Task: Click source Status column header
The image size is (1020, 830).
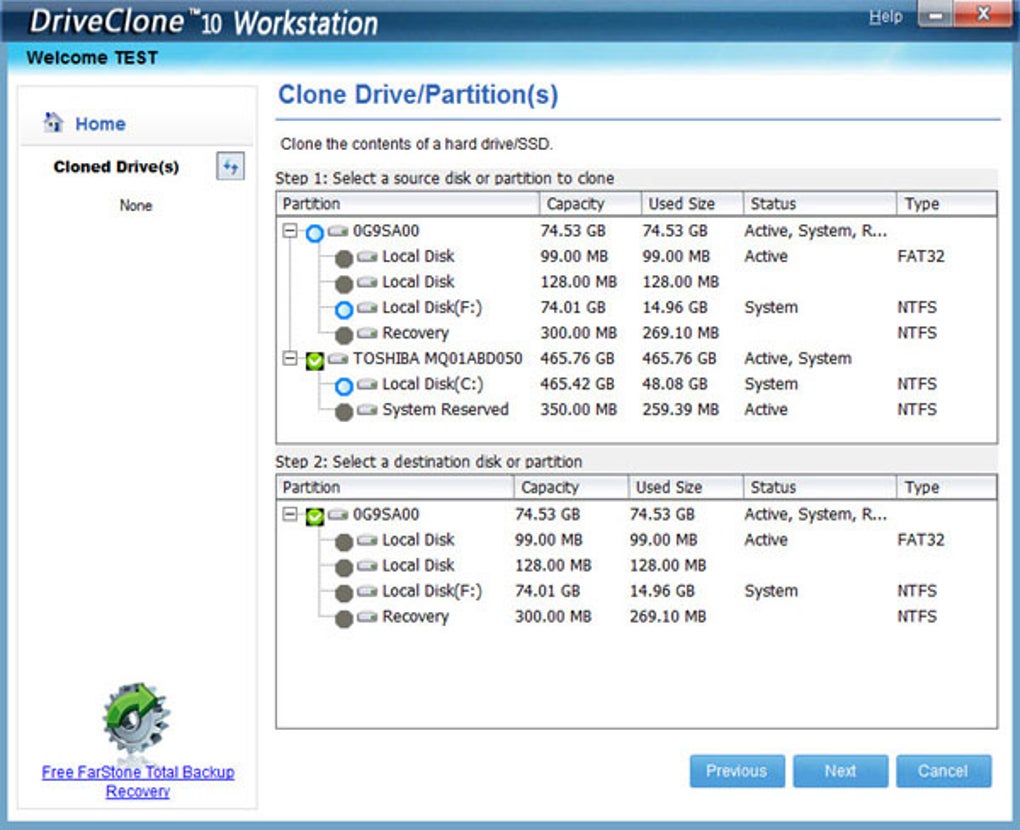Action: coord(819,204)
